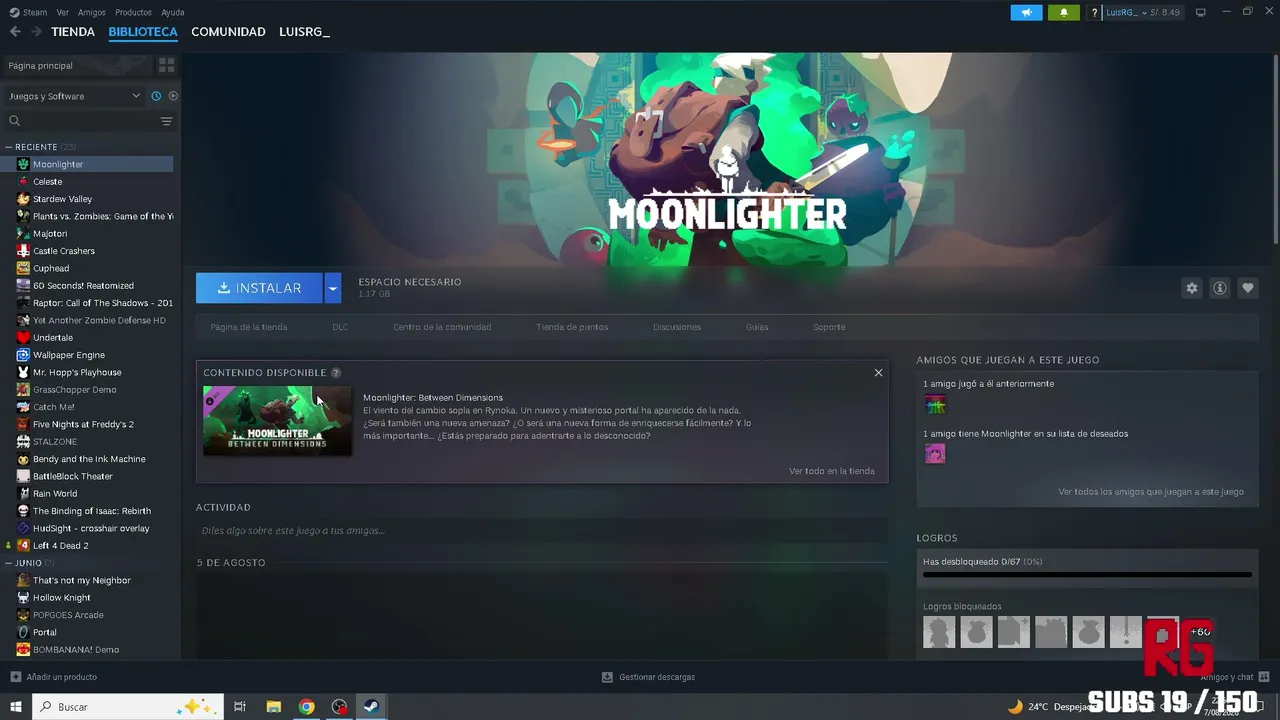The height and width of the screenshot is (720, 1280).
Task: Go forward with the navigation arrow
Action: pyautogui.click(x=36, y=32)
